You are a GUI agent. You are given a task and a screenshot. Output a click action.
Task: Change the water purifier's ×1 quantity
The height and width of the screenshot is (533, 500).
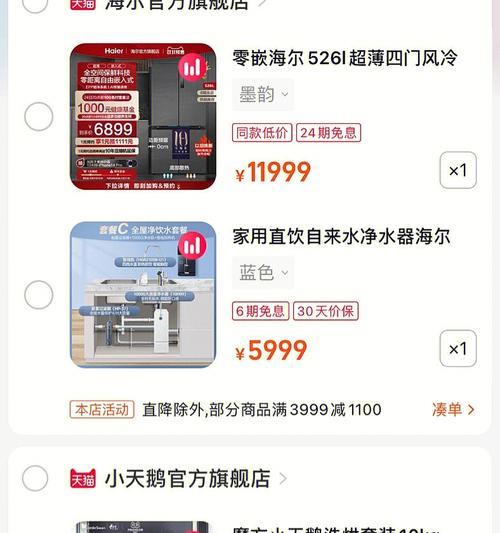click(x=458, y=348)
